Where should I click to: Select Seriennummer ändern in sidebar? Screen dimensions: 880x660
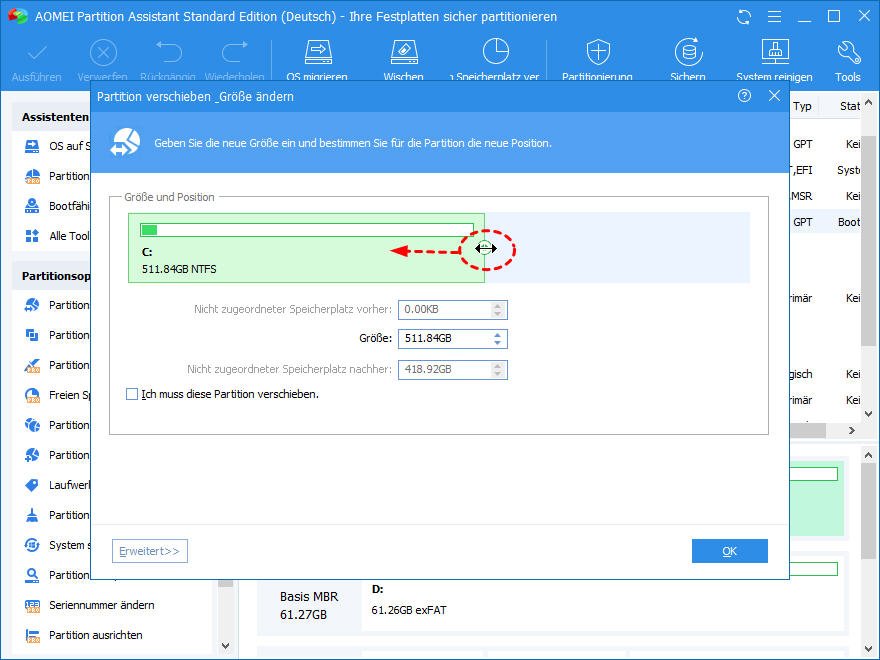102,605
